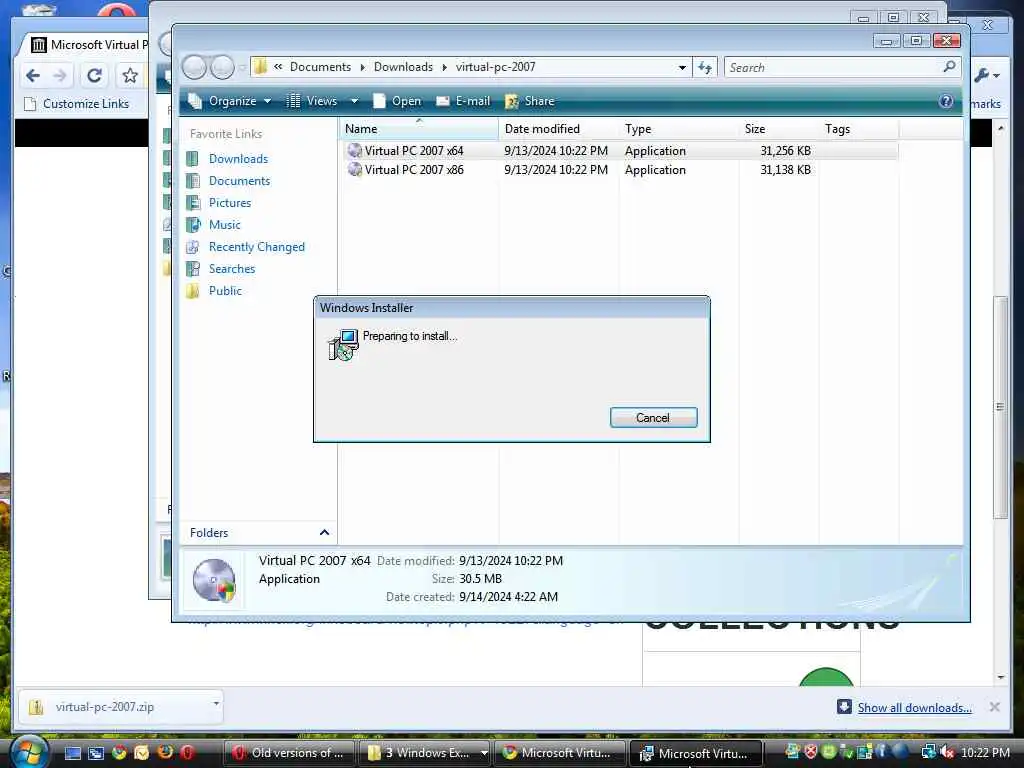The width and height of the screenshot is (1024, 768).
Task: Click the Virtual PC 2007 x64 file icon
Action: tap(355, 150)
